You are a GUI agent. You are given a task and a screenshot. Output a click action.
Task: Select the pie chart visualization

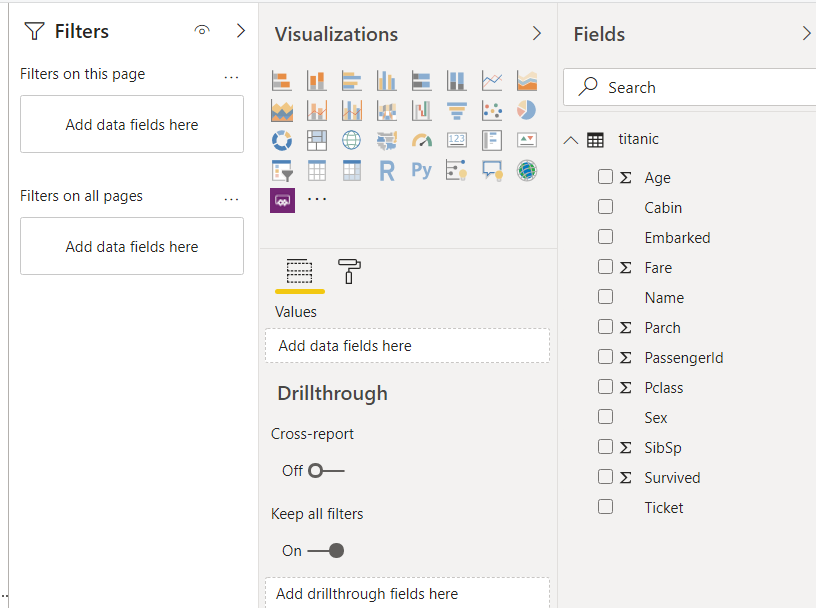[527, 110]
